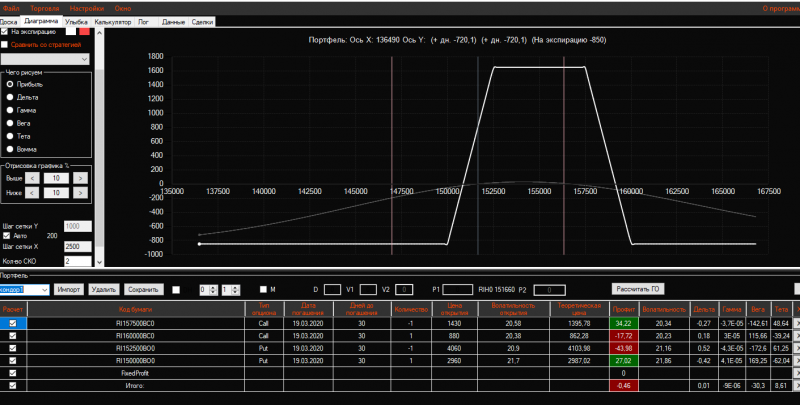Switch to the Сделки tab
The image size is (800, 405).
pyautogui.click(x=203, y=22)
